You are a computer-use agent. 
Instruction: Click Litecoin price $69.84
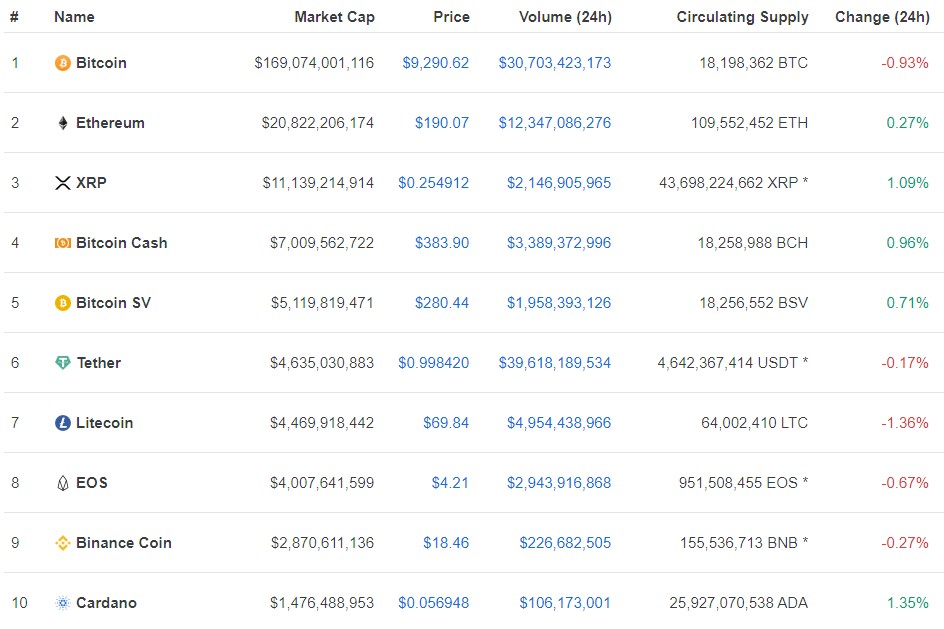(x=446, y=423)
